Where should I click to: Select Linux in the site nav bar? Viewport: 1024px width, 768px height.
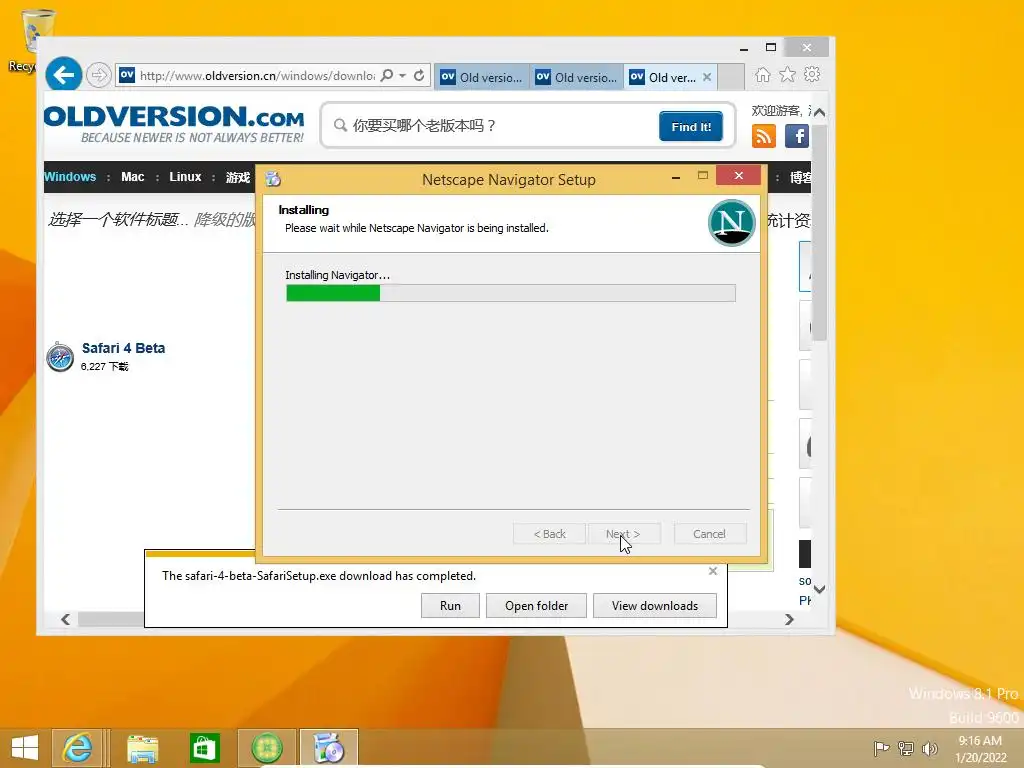pyautogui.click(x=185, y=176)
